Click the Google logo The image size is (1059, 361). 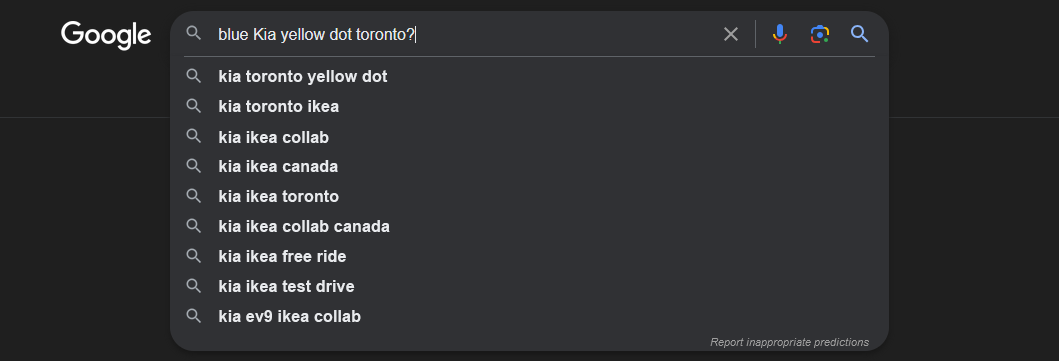[106, 35]
